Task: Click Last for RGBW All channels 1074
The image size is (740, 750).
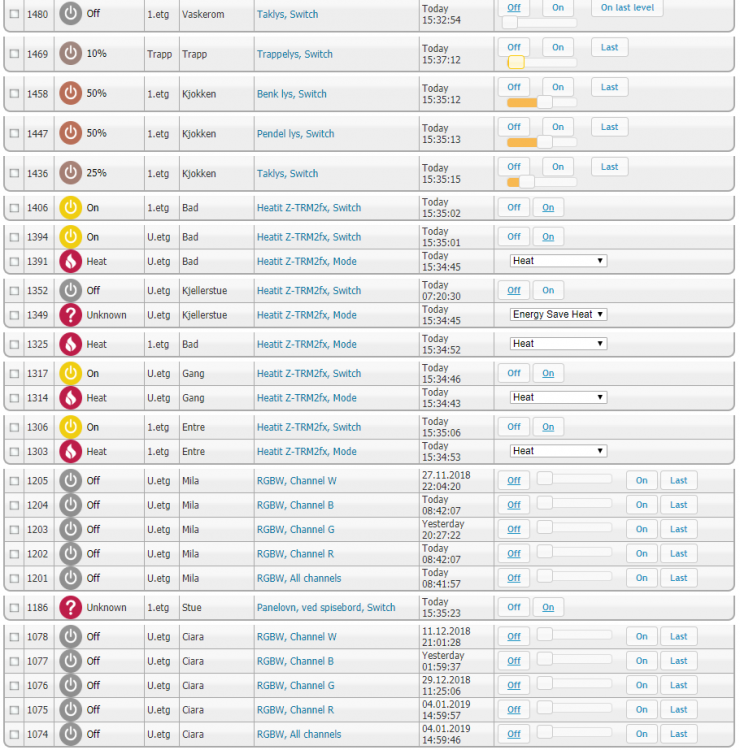Action: point(678,734)
